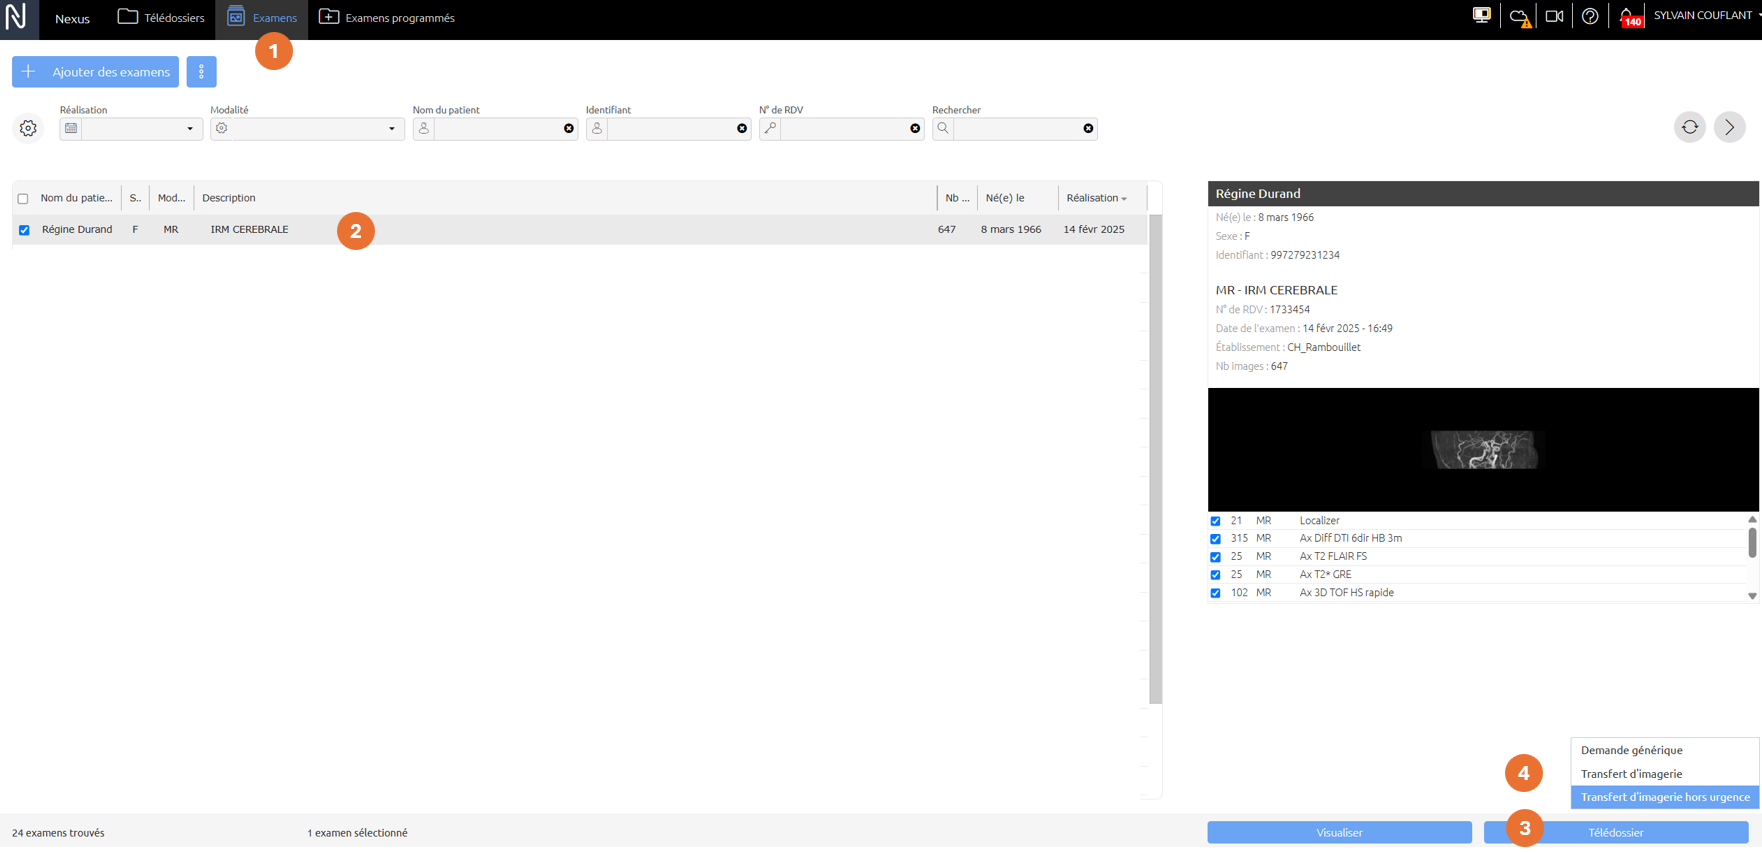Clear the Identifiant filter field
Image resolution: width=1762 pixels, height=853 pixels.
click(742, 129)
